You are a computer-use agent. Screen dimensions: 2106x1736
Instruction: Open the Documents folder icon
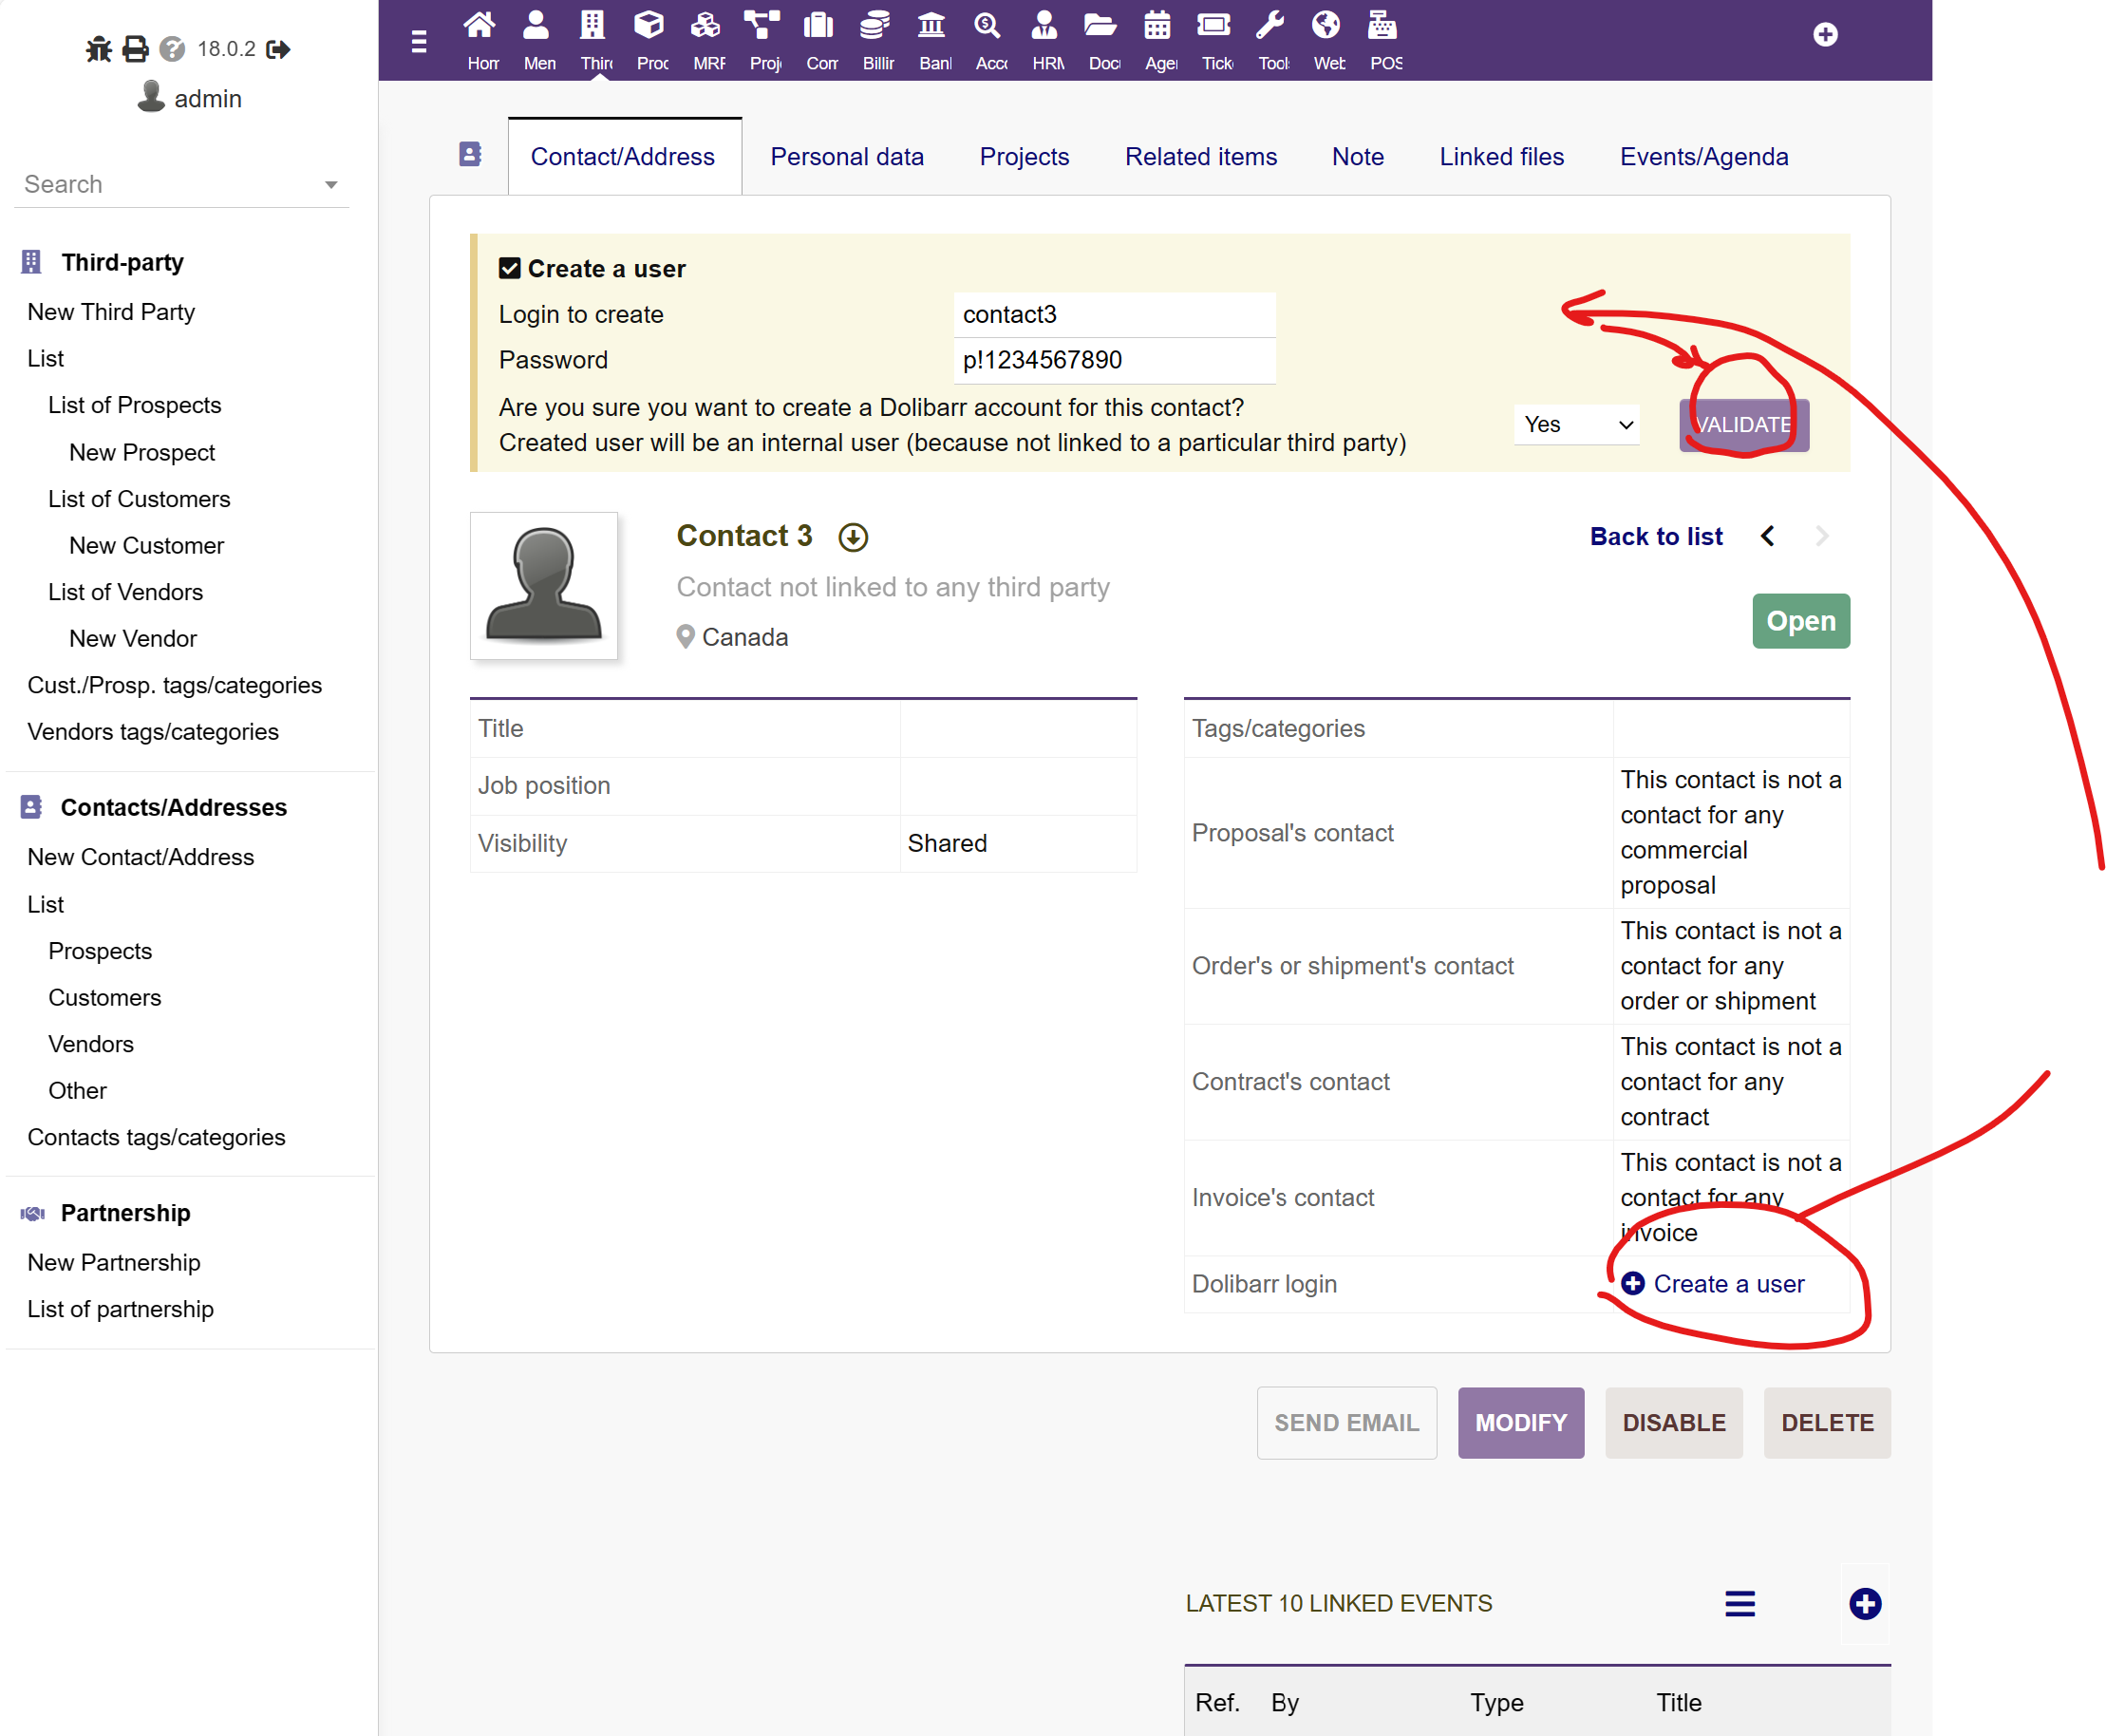pyautogui.click(x=1101, y=25)
